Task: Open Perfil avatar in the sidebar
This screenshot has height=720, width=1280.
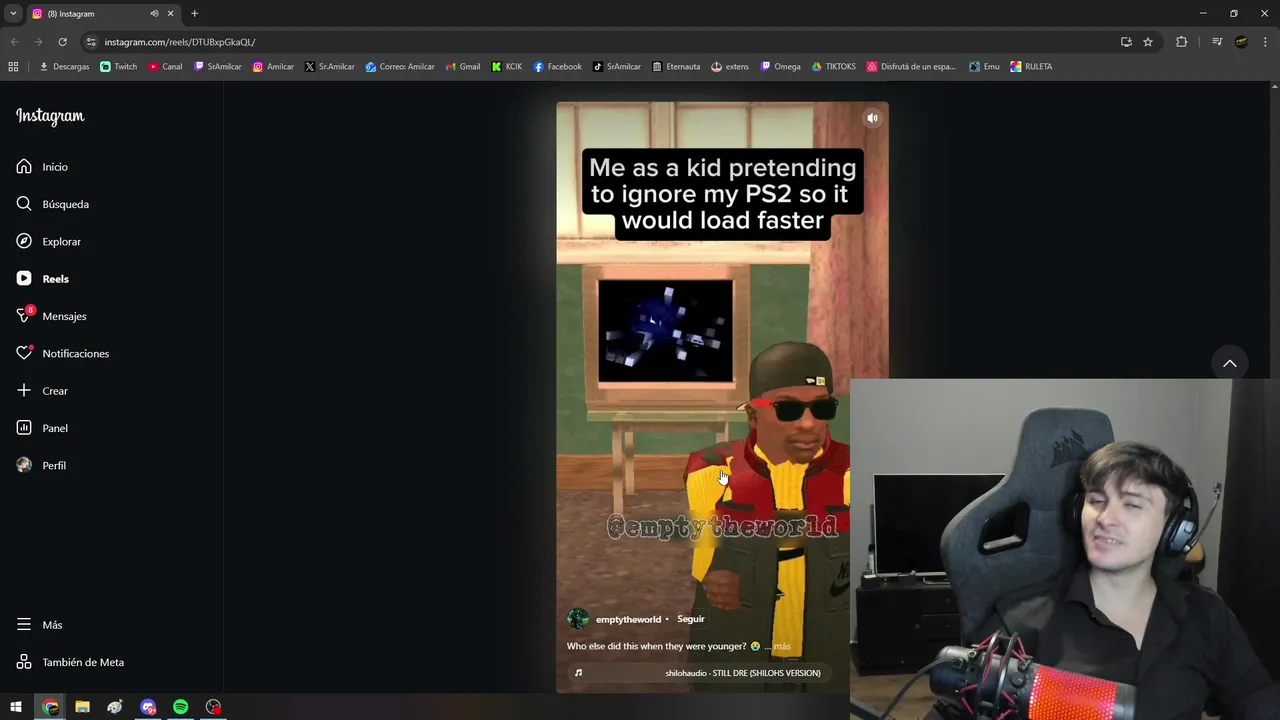Action: click(24, 465)
